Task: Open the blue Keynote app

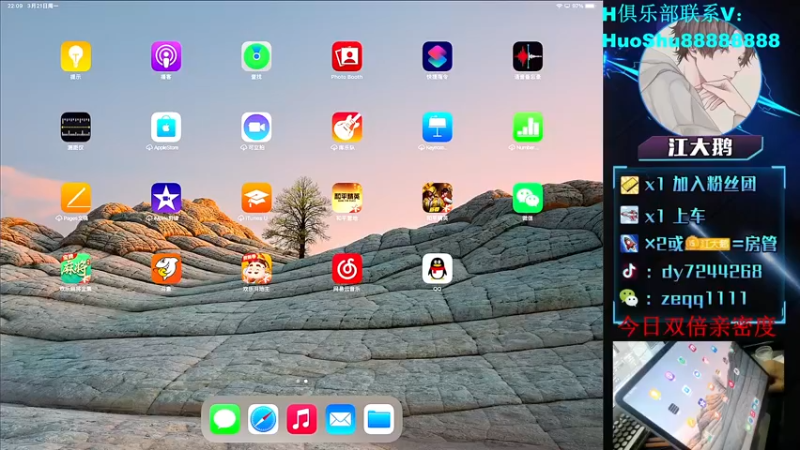Action: (437, 127)
